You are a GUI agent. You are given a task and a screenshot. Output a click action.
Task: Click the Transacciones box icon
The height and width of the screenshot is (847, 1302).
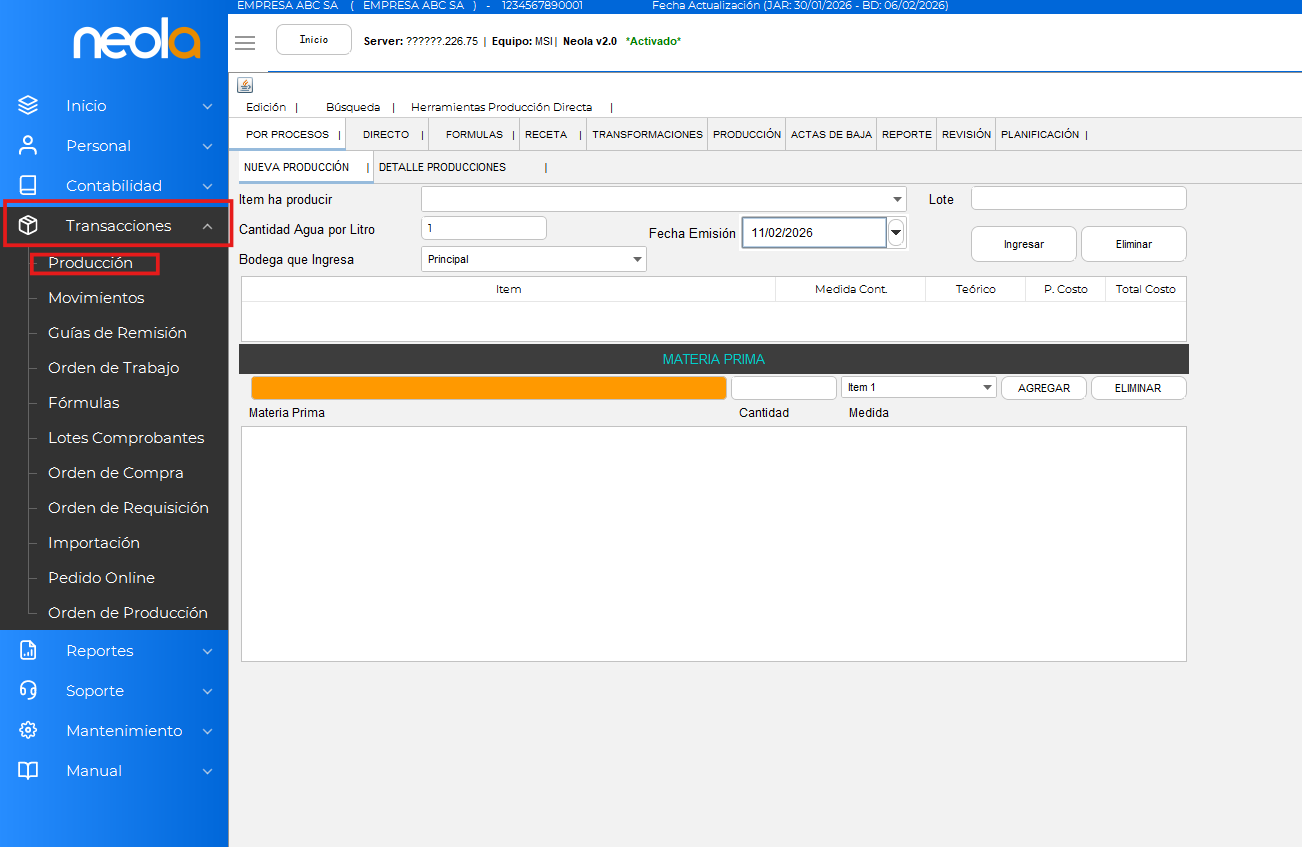[x=28, y=225]
